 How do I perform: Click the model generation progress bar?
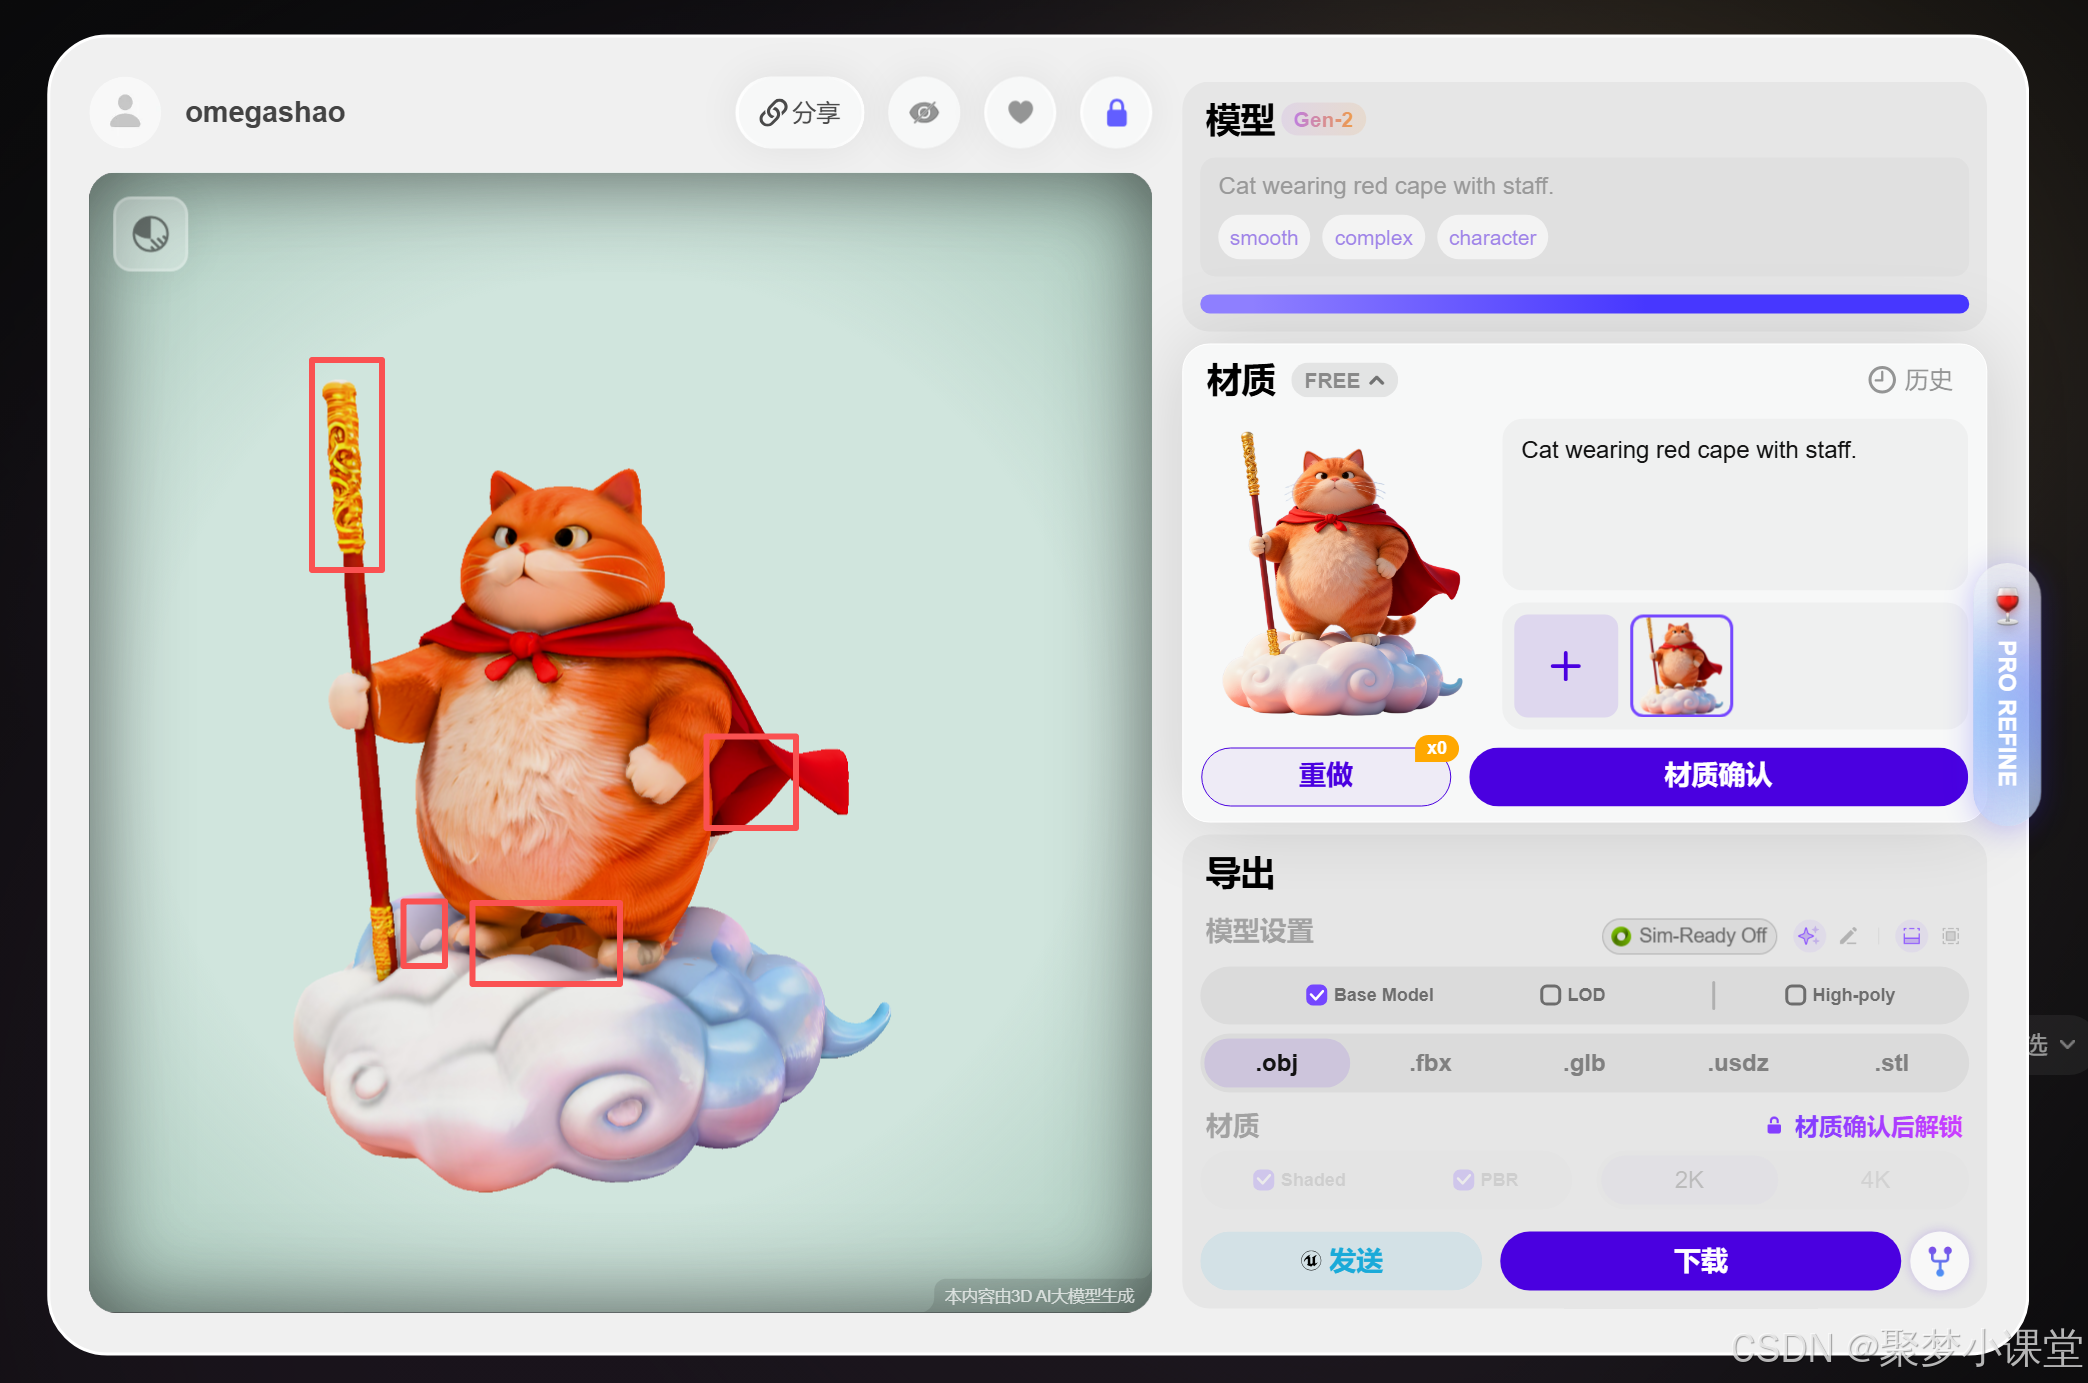coord(1584,304)
